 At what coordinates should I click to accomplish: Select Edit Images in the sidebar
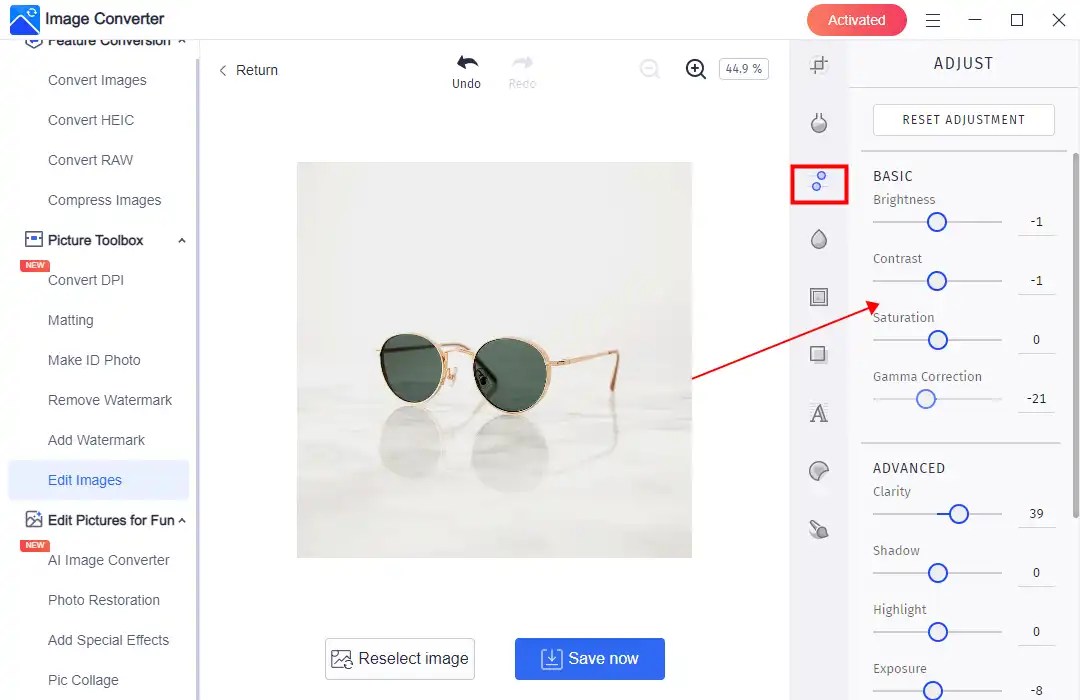(x=83, y=480)
